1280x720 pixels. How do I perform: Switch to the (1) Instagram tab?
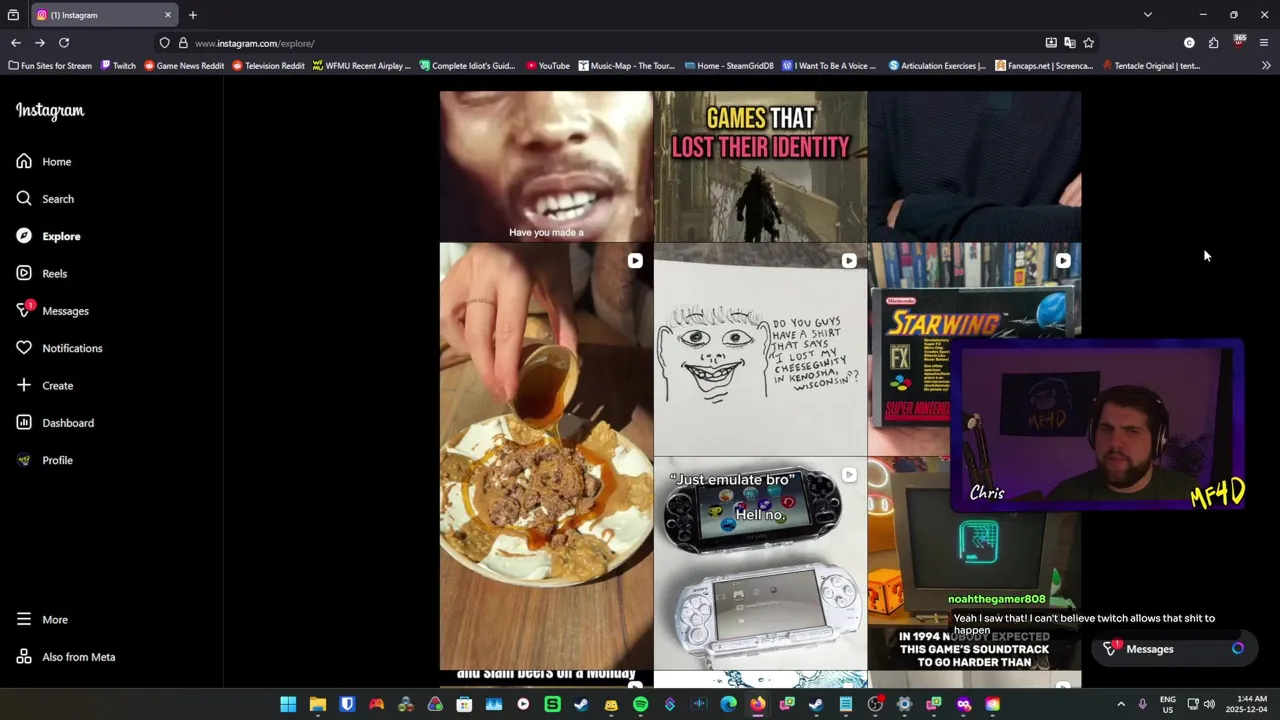tap(105, 15)
